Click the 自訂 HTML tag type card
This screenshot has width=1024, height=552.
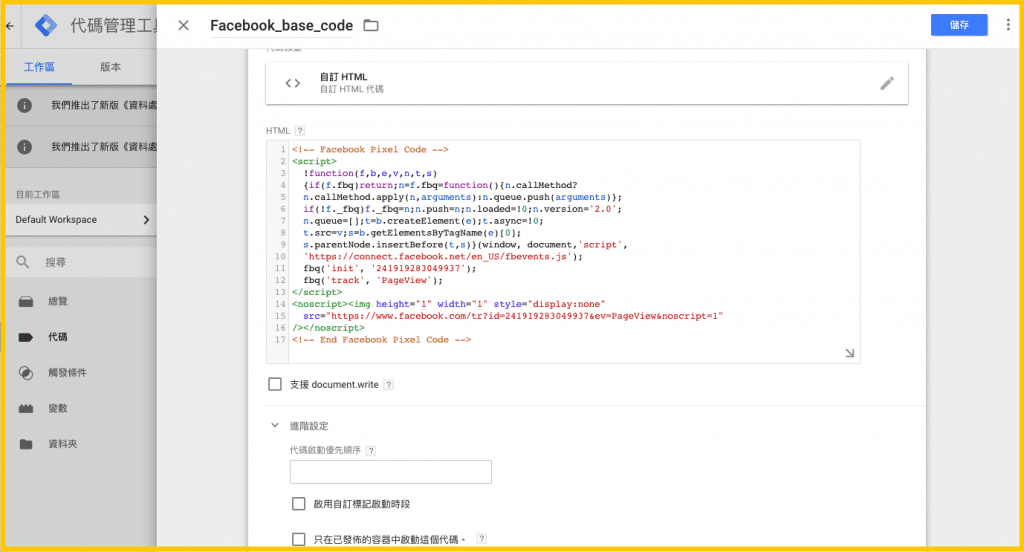(x=586, y=83)
